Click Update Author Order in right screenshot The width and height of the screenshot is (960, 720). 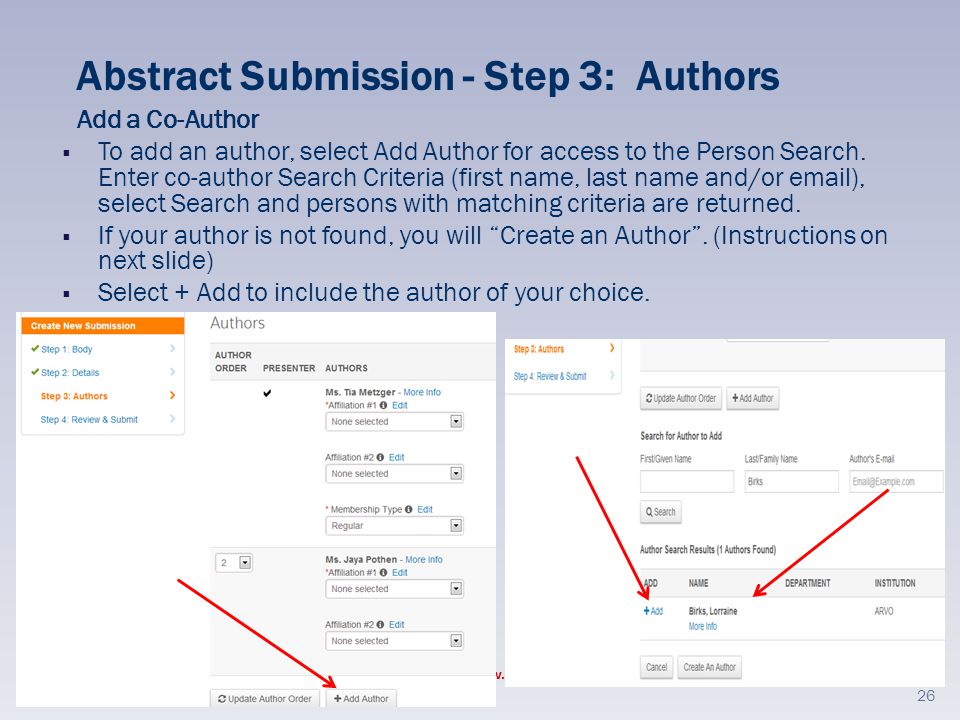(681, 399)
